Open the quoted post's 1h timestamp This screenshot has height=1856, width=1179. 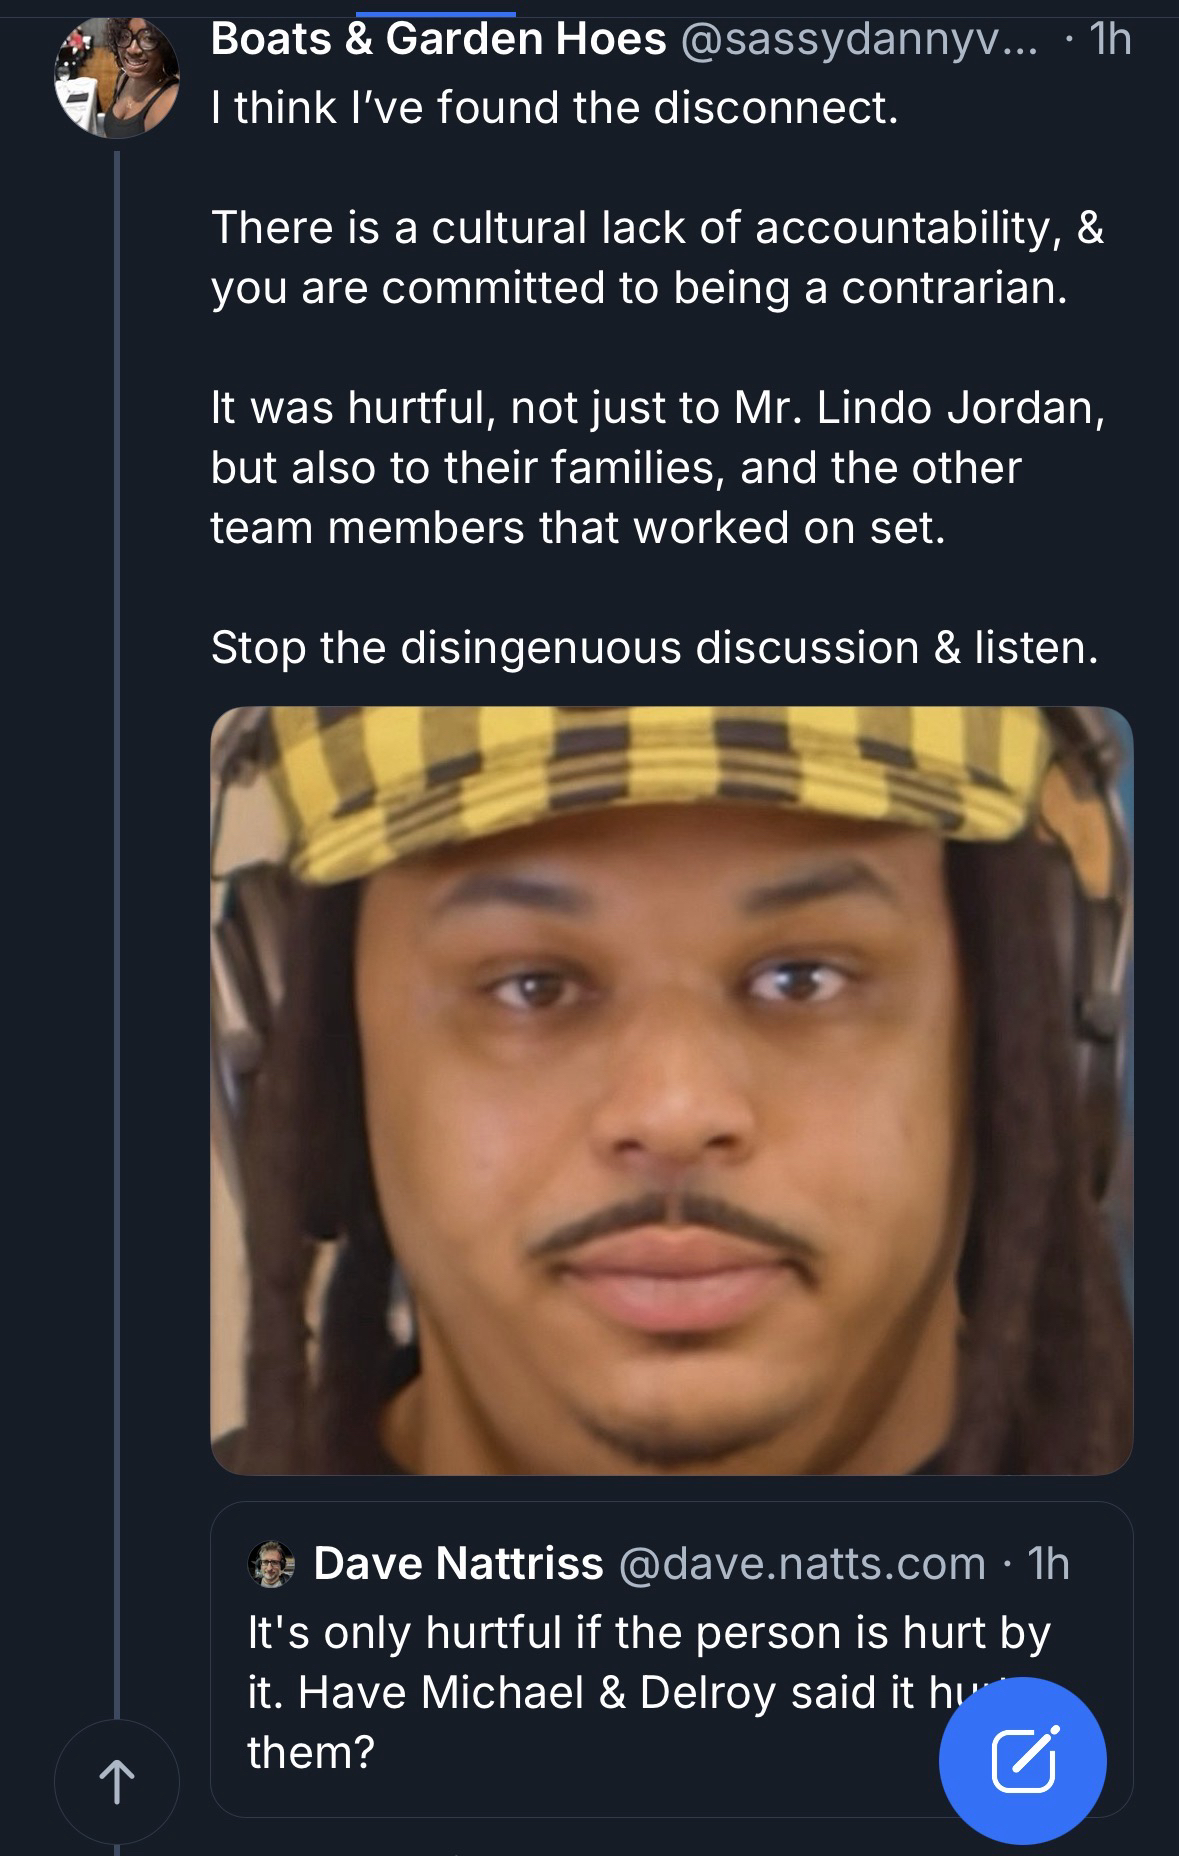click(1049, 1564)
